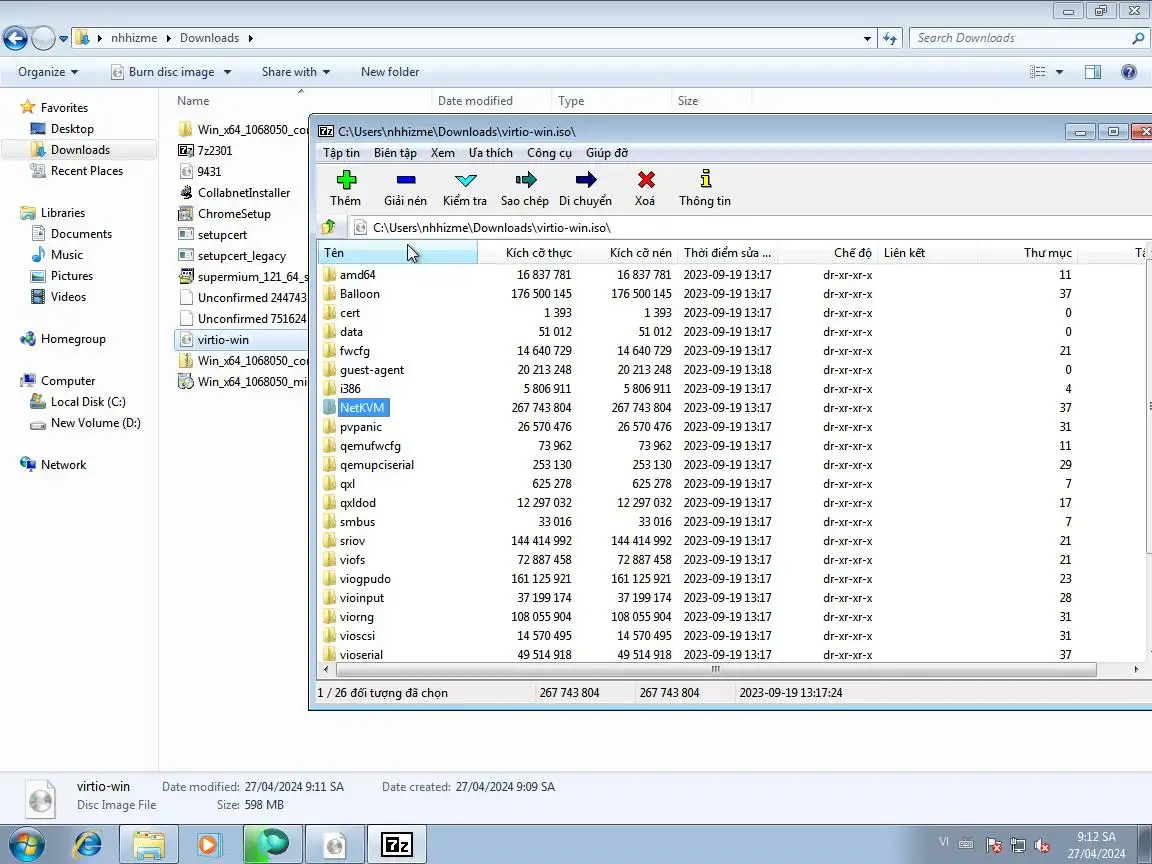
Task: Open the Tập tin menu
Action: click(342, 153)
